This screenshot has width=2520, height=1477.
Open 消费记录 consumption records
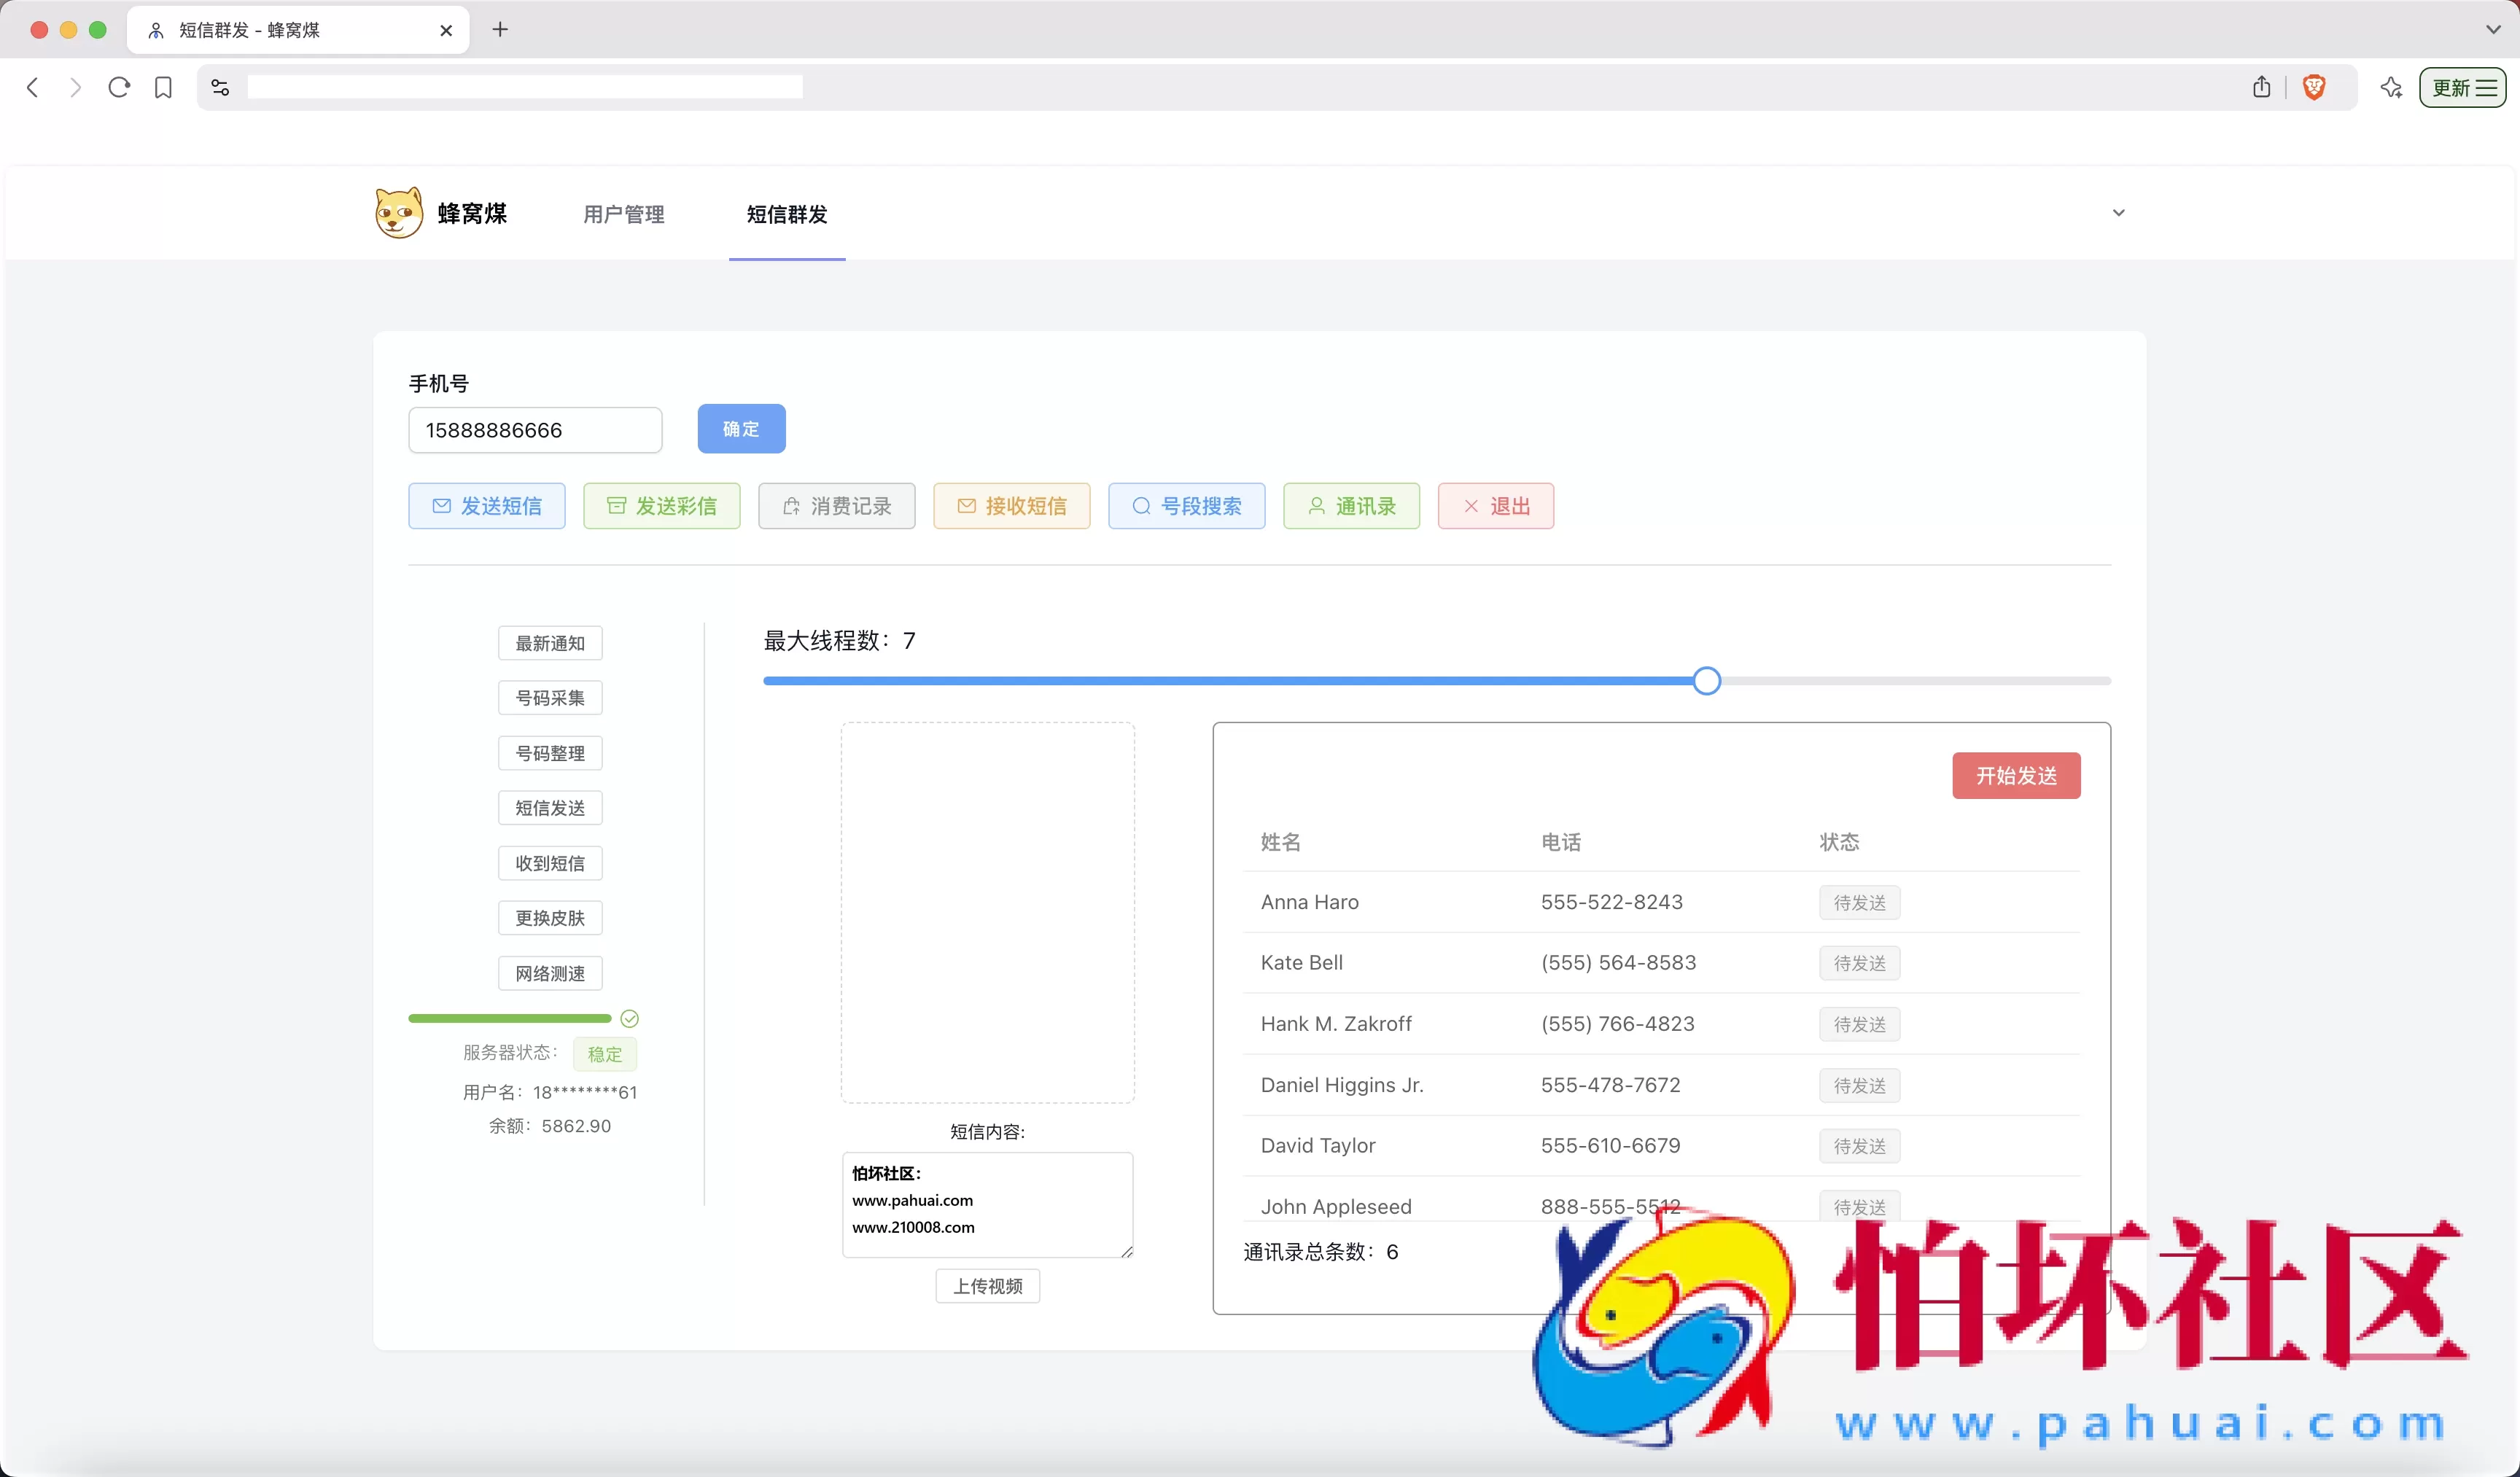(836, 506)
